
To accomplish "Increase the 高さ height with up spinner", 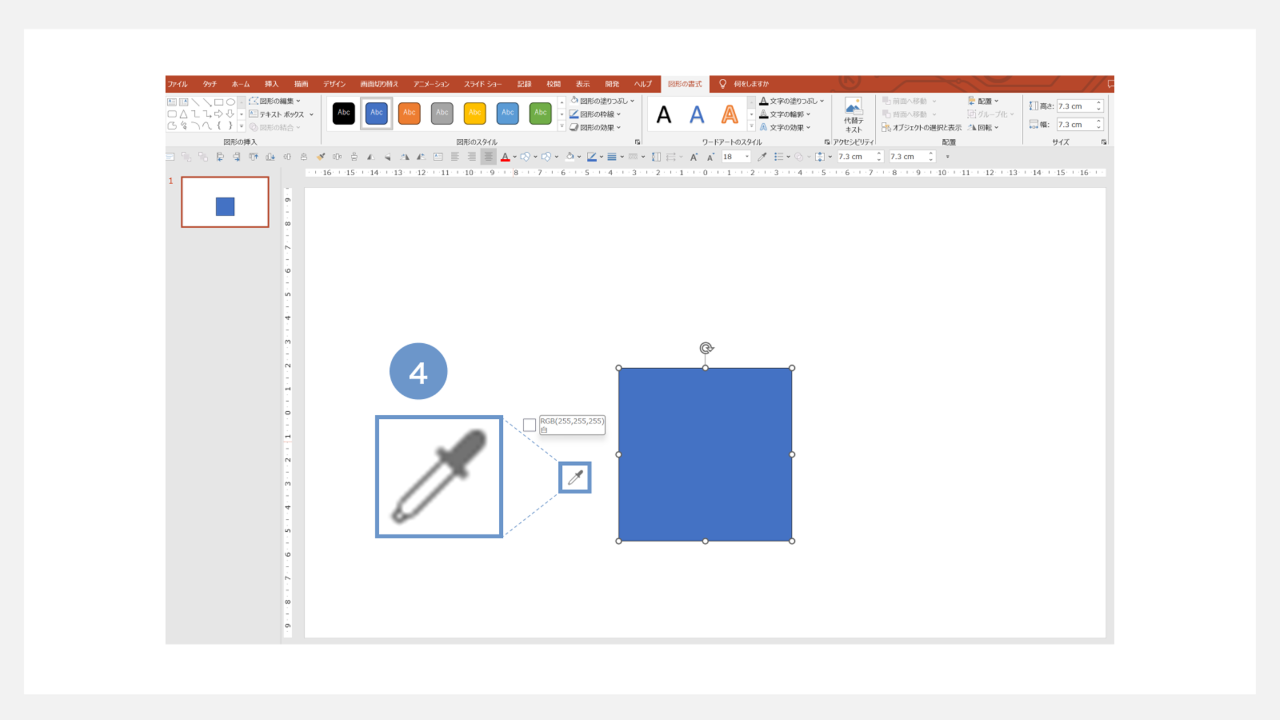I will (x=1099, y=102).
